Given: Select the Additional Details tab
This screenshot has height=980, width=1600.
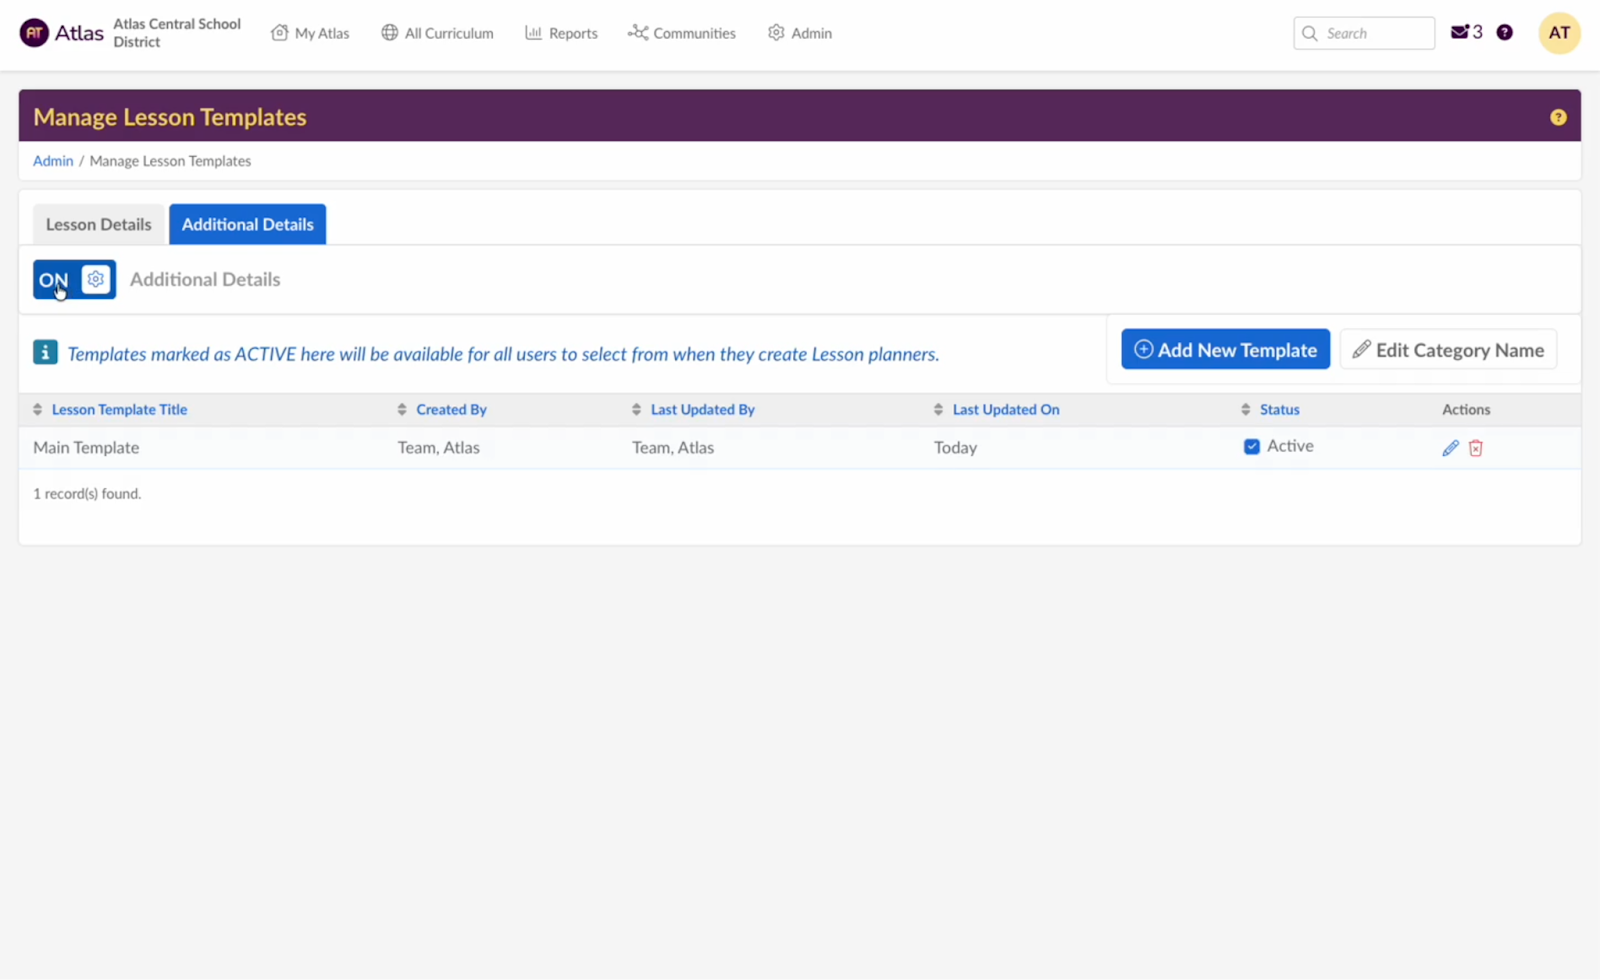Looking at the screenshot, I should 247,224.
